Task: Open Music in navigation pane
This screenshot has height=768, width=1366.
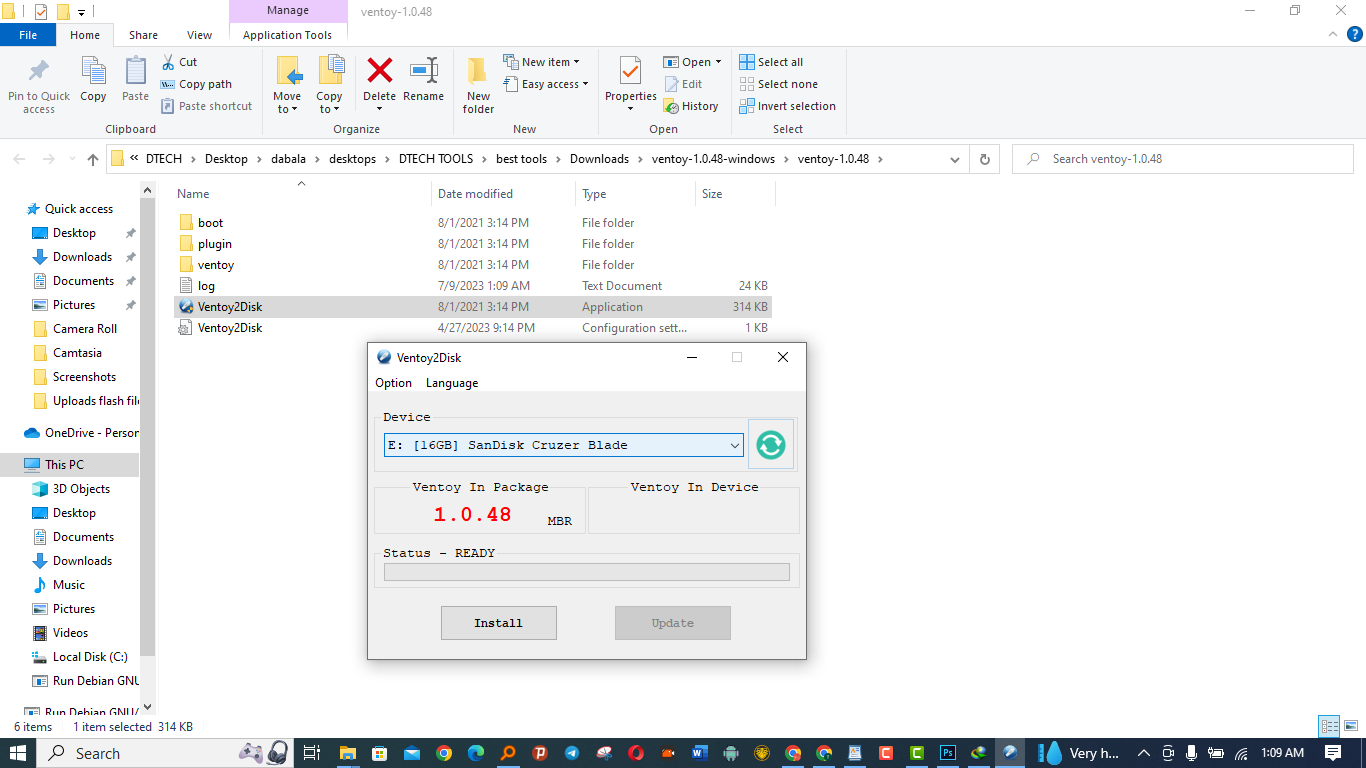Action: click(x=69, y=585)
